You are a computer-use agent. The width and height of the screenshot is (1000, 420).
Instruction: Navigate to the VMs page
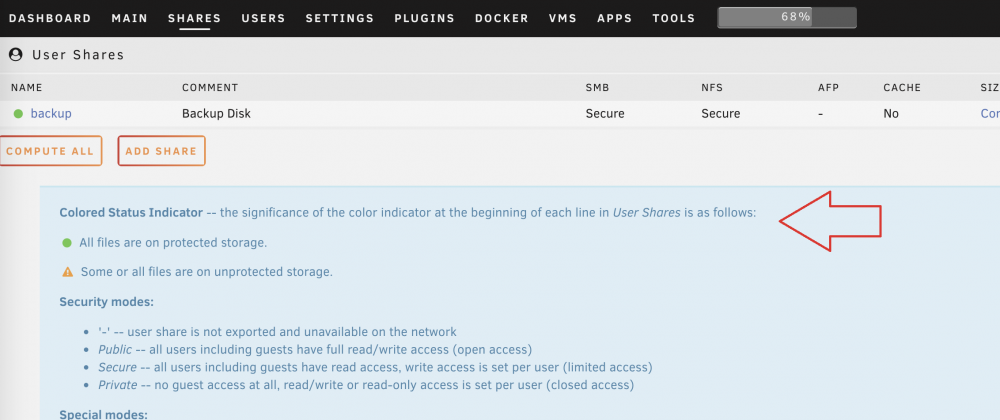coord(562,18)
